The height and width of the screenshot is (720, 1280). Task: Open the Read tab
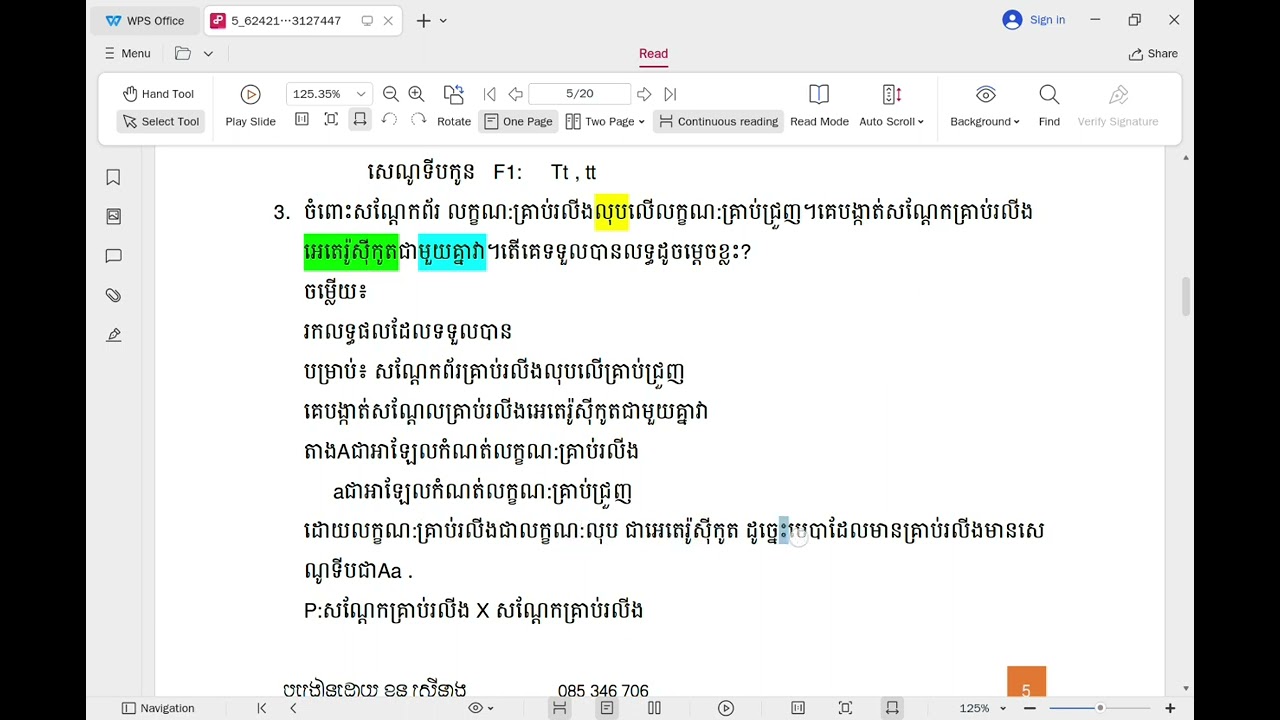653,54
